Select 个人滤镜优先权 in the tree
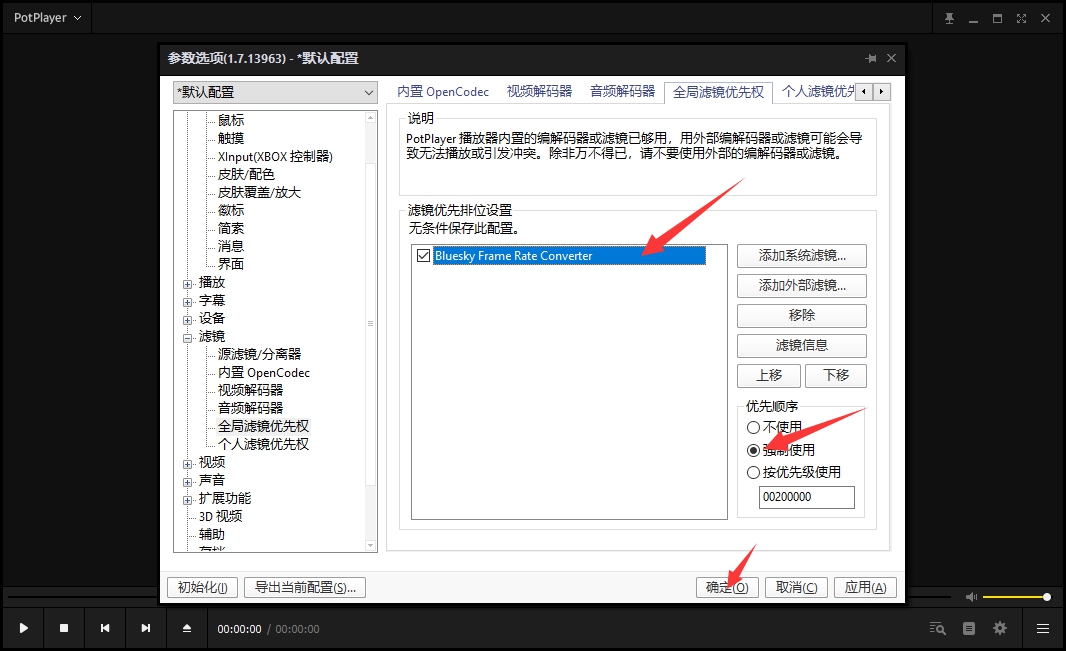The width and height of the screenshot is (1066, 651). coord(263,444)
